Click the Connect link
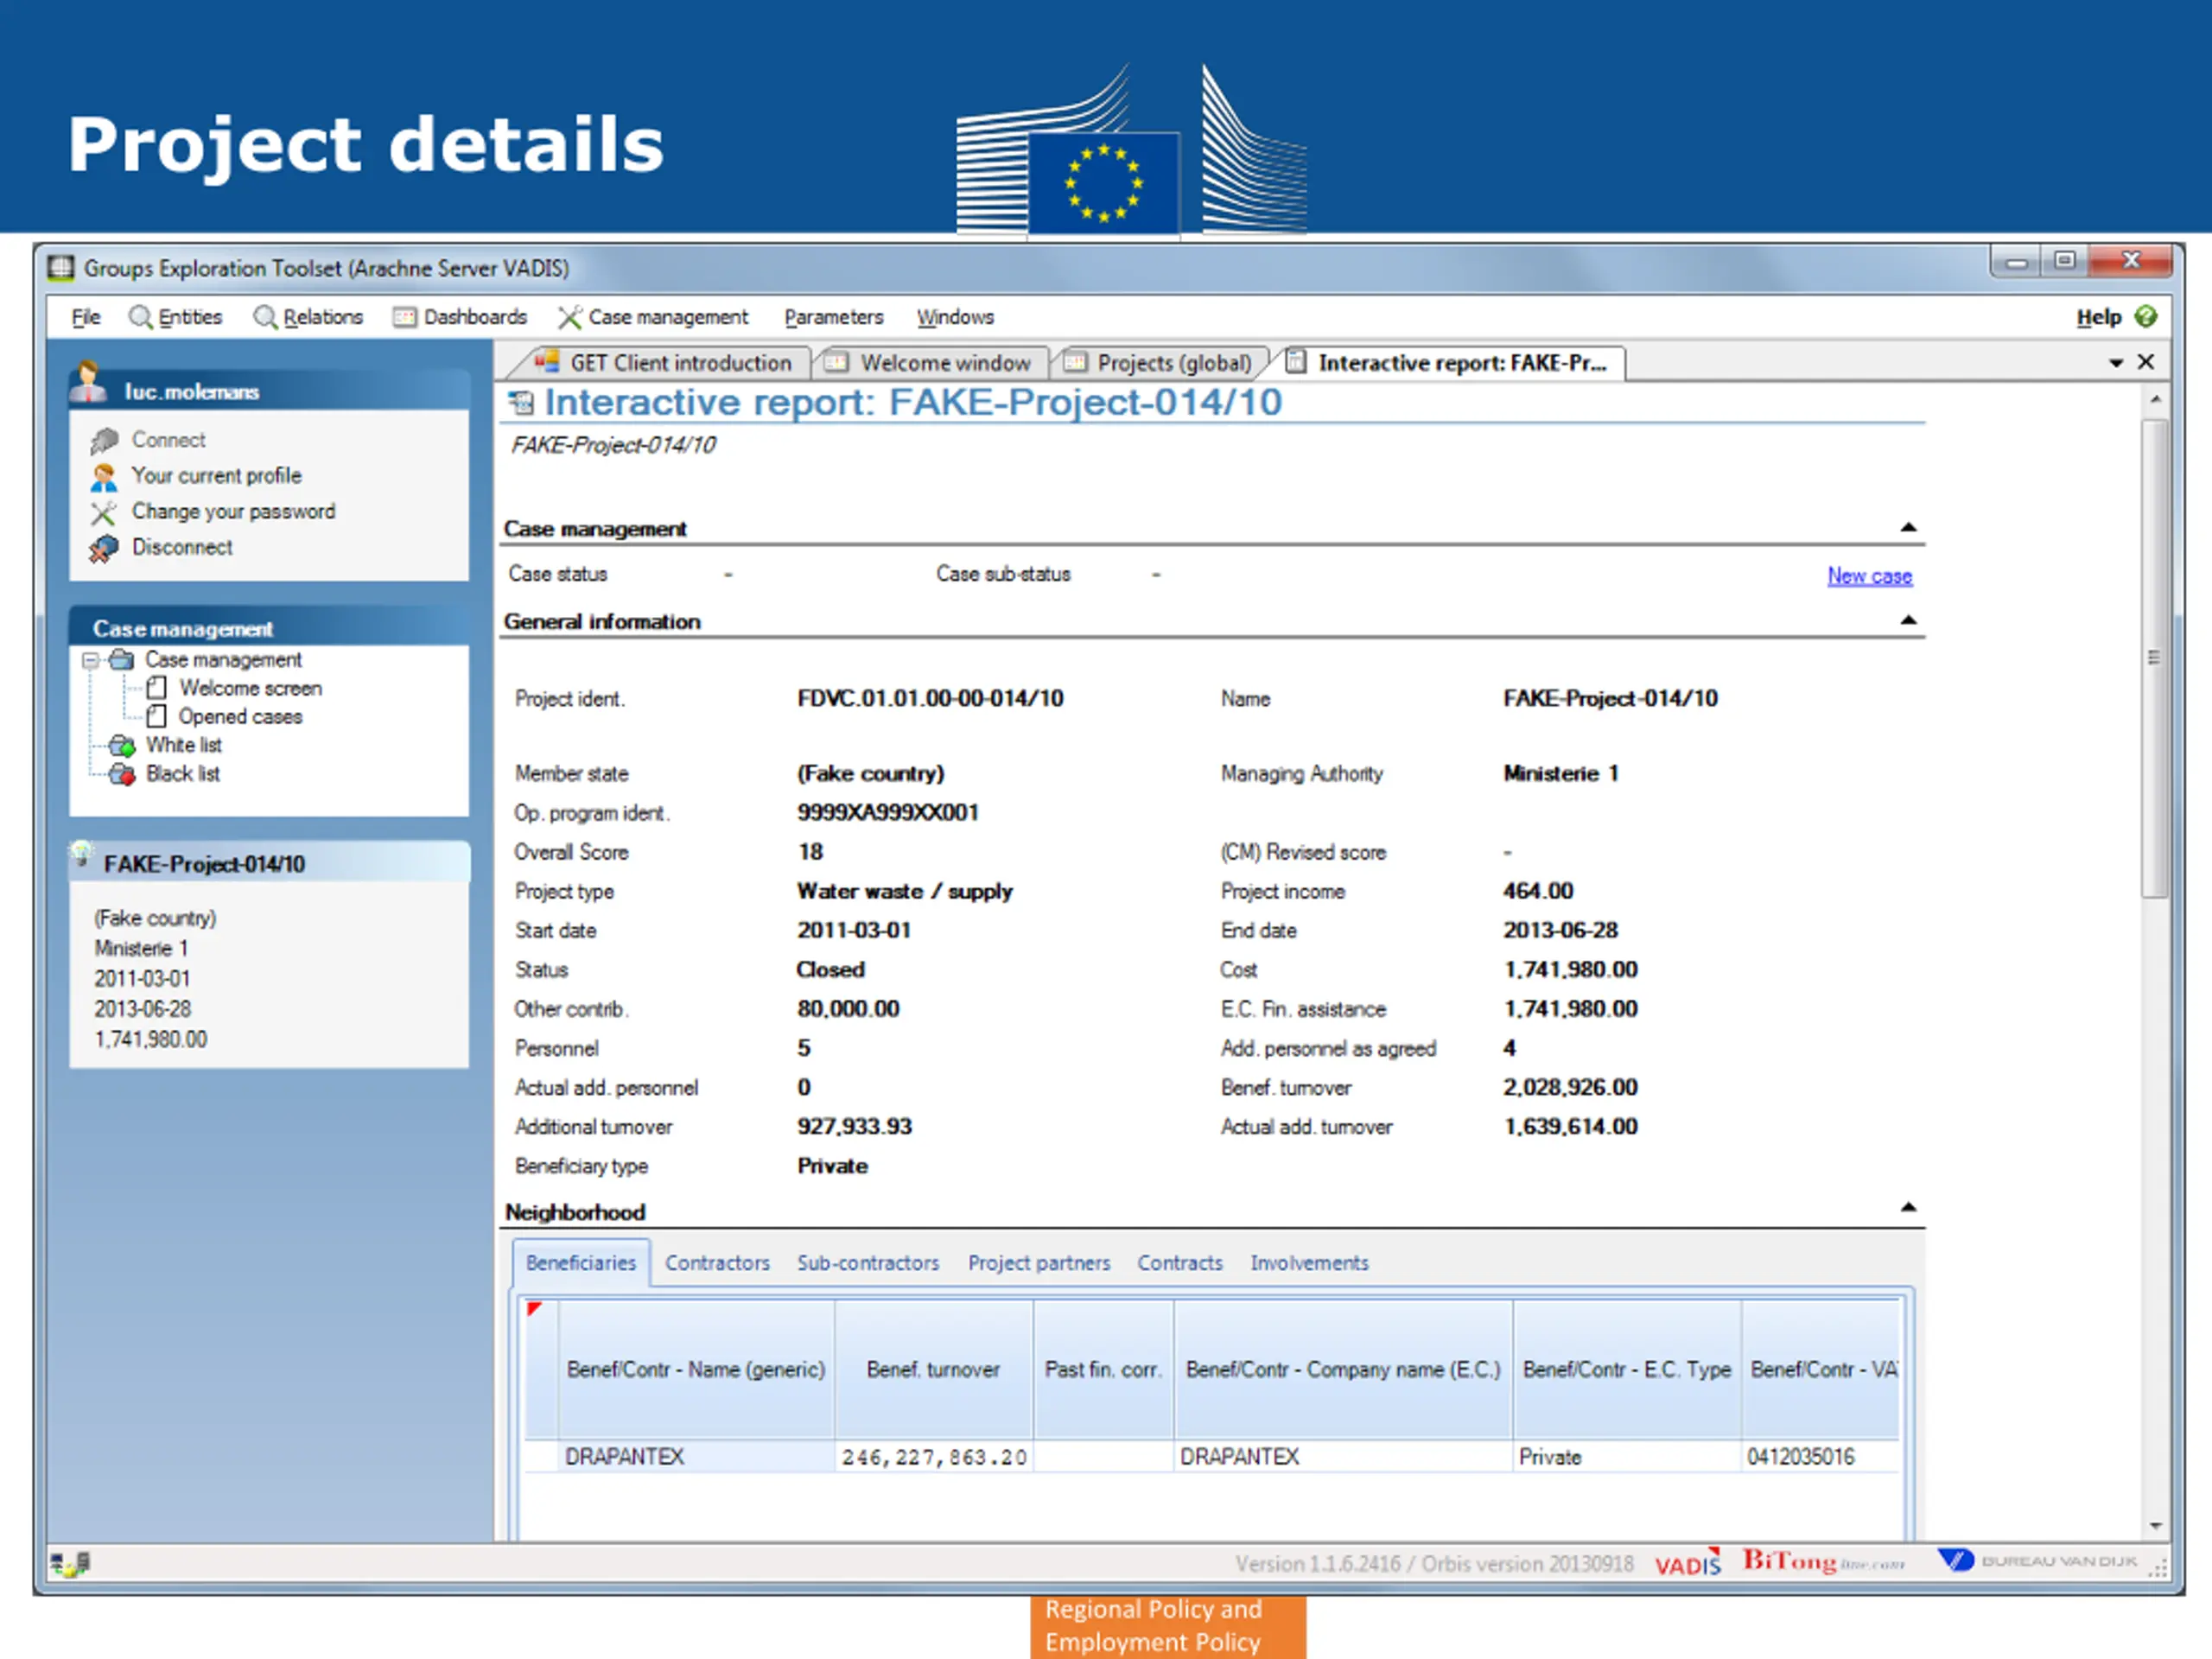 168,440
